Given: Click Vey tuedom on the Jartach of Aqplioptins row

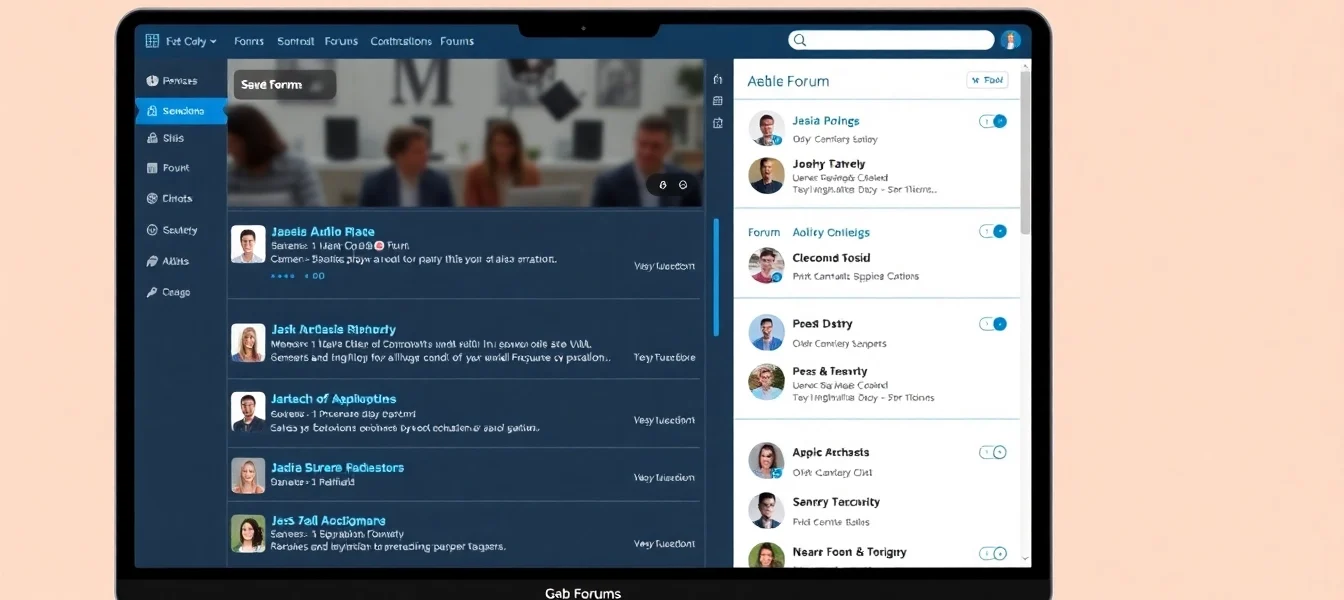Looking at the screenshot, I should point(664,420).
